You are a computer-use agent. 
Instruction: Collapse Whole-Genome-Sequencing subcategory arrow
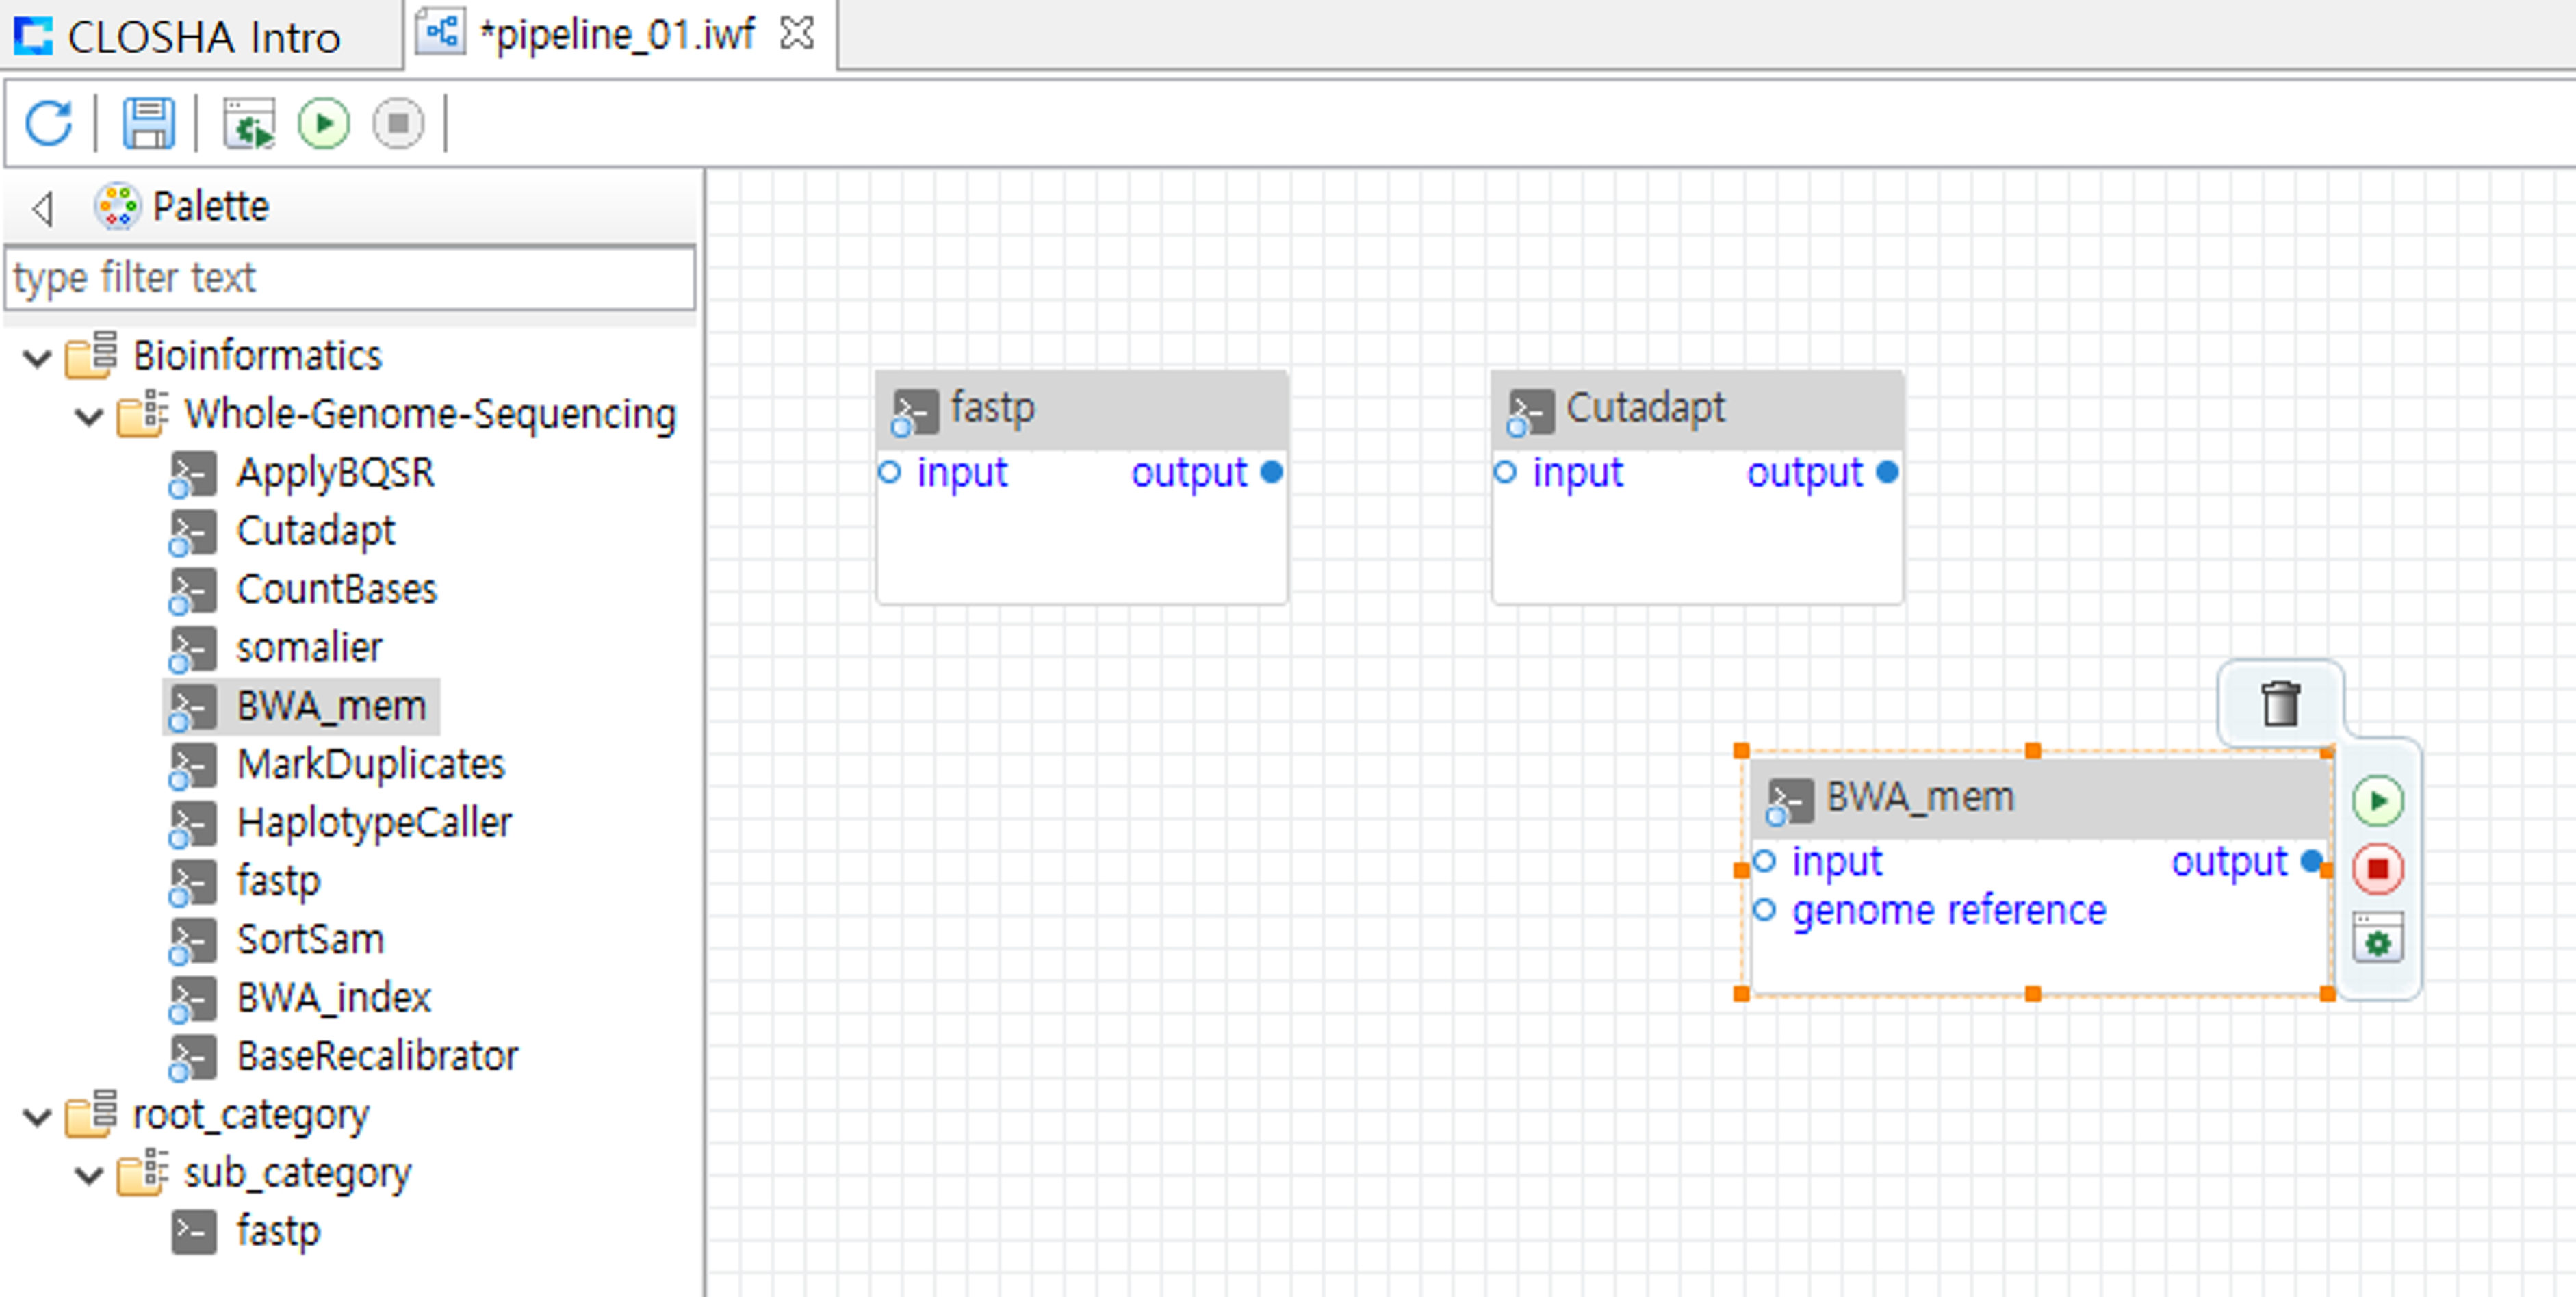[89, 416]
